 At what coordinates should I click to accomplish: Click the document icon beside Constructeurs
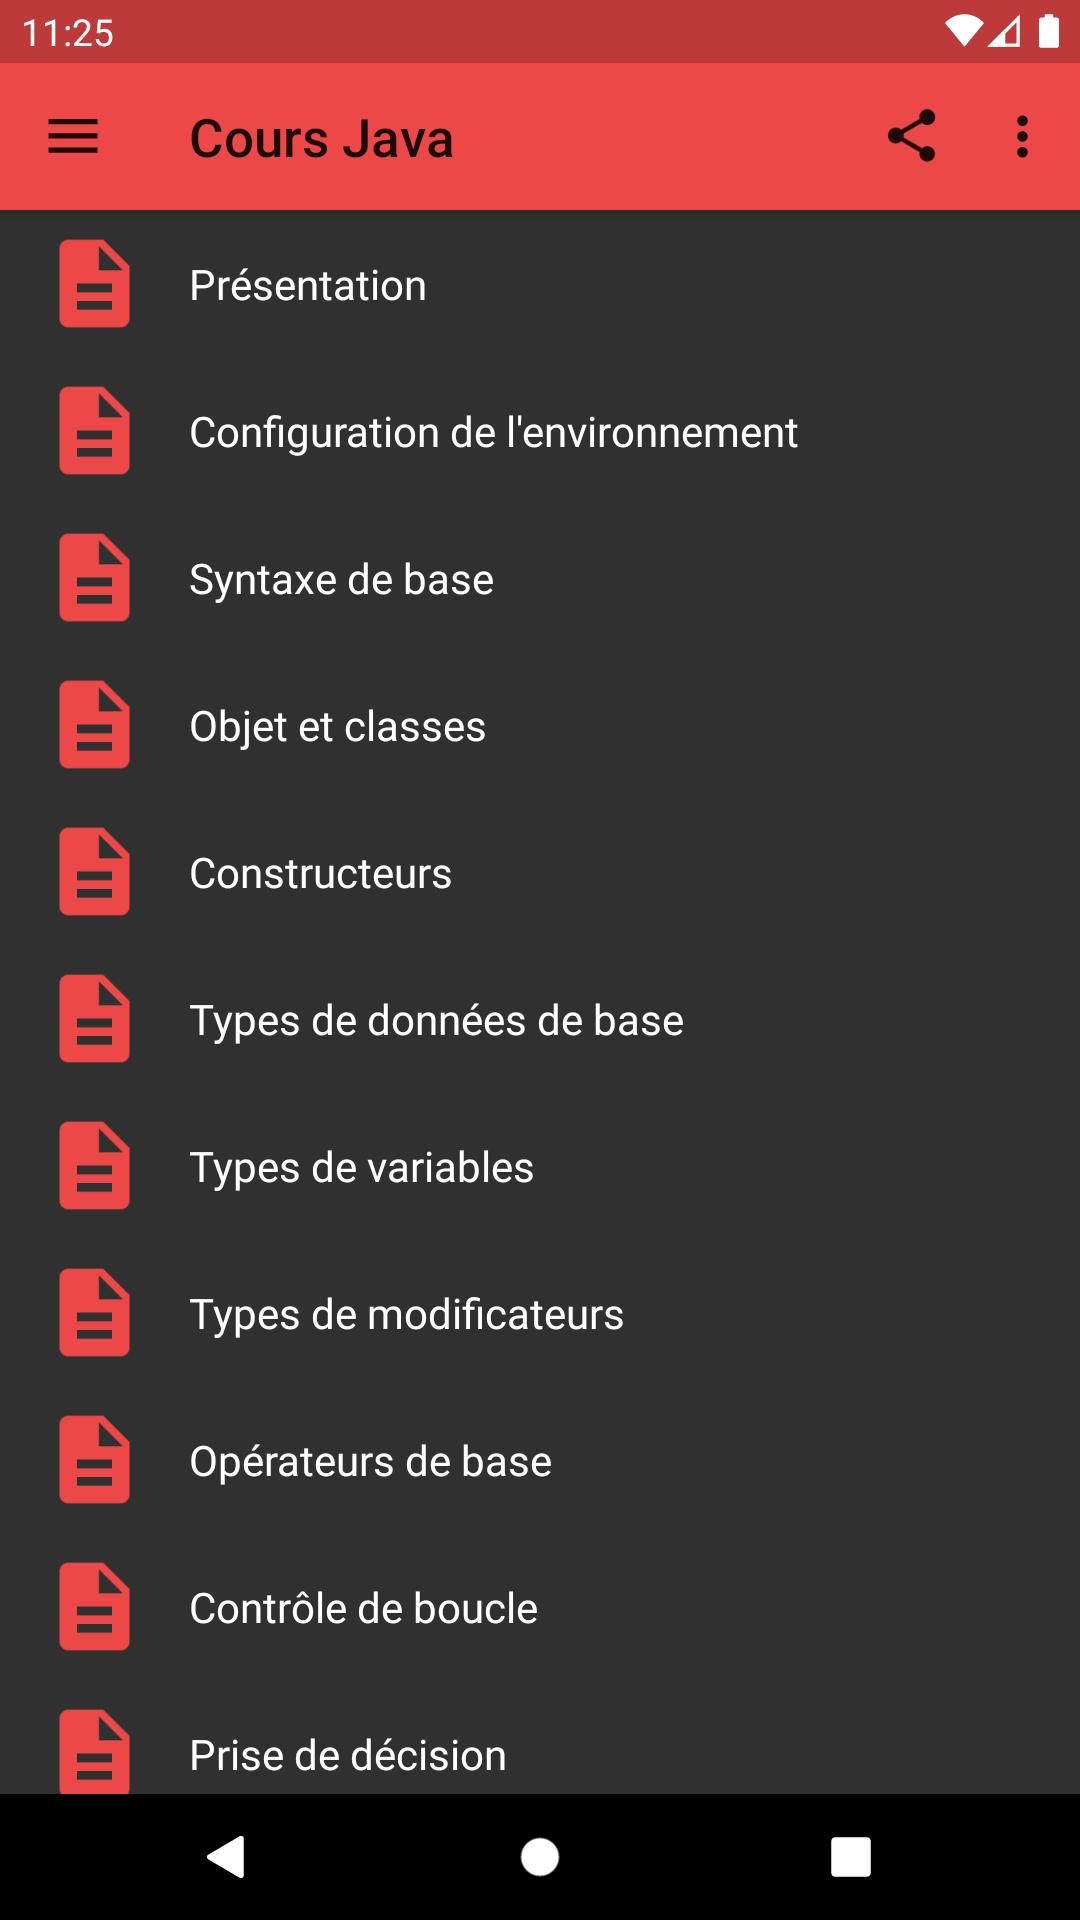click(x=94, y=872)
